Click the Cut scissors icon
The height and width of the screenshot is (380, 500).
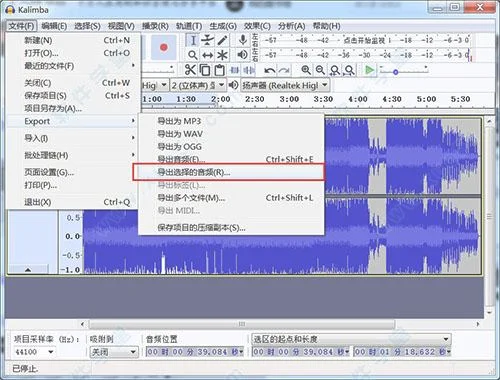[x=190, y=70]
